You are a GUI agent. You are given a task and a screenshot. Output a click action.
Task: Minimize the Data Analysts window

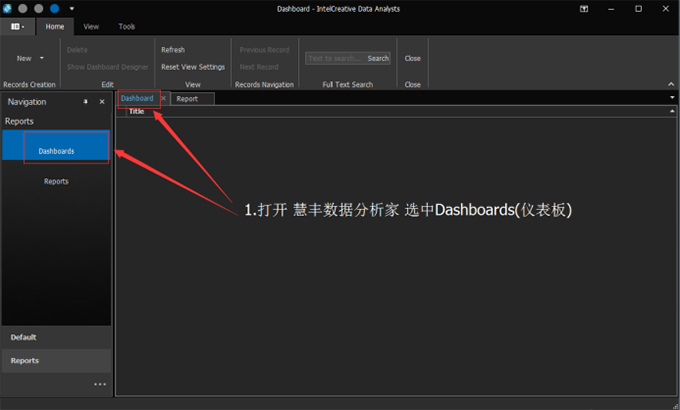pos(611,9)
